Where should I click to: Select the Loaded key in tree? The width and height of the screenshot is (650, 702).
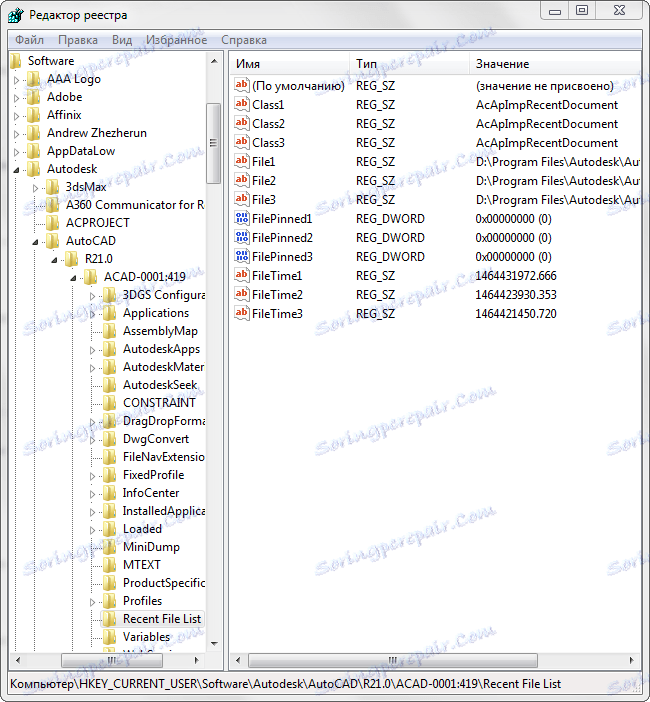point(142,529)
